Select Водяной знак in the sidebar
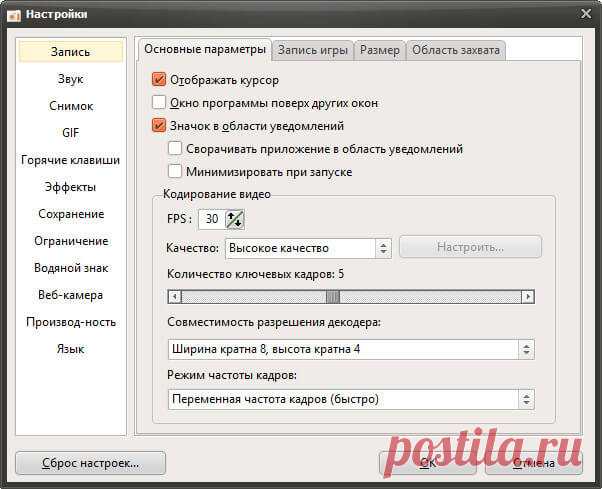The height and width of the screenshot is (489, 602). (x=71, y=268)
